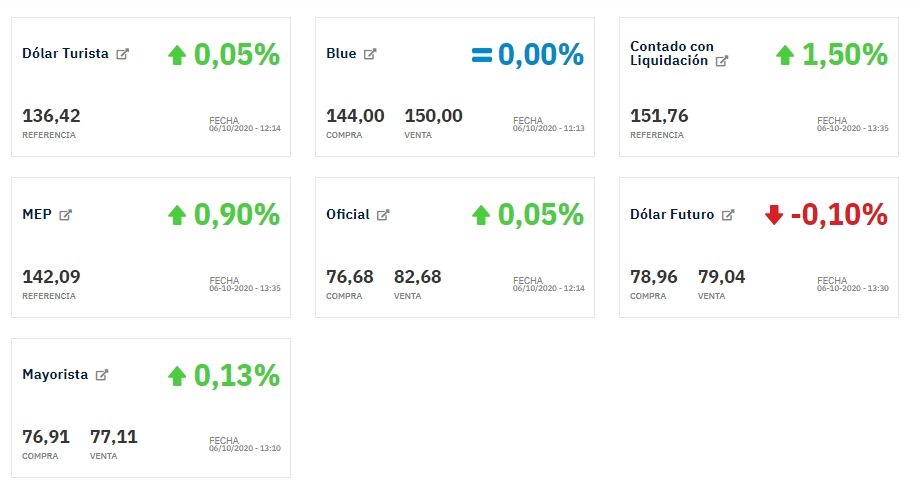Click the Mayorista compra price 76,91
The image size is (920, 495).
[46, 437]
